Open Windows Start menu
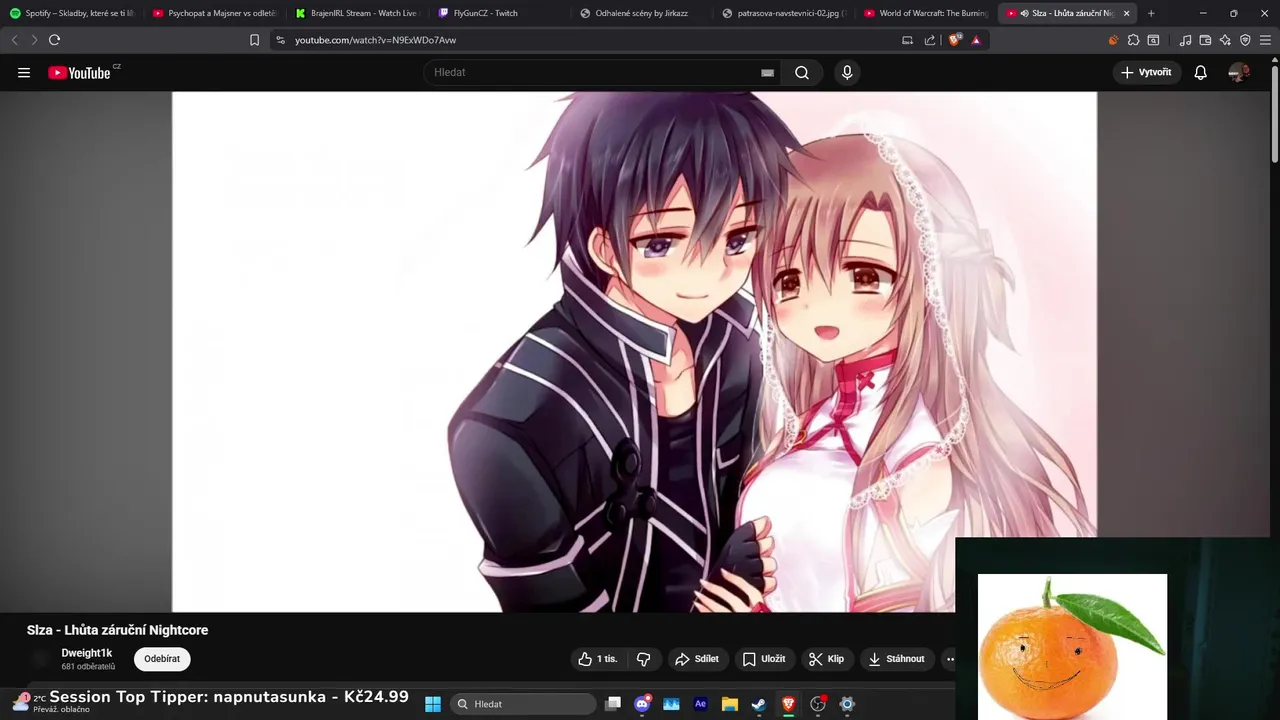Screen dimensions: 1280x720 pyautogui.click(x=433, y=704)
